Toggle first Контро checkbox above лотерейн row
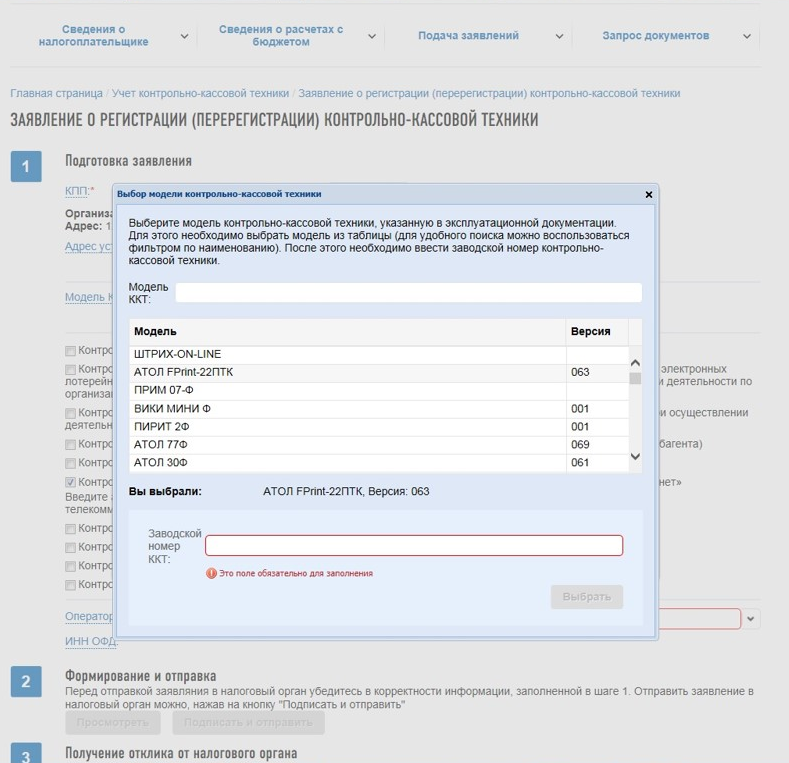This screenshot has height=763, width=789. coord(70,351)
